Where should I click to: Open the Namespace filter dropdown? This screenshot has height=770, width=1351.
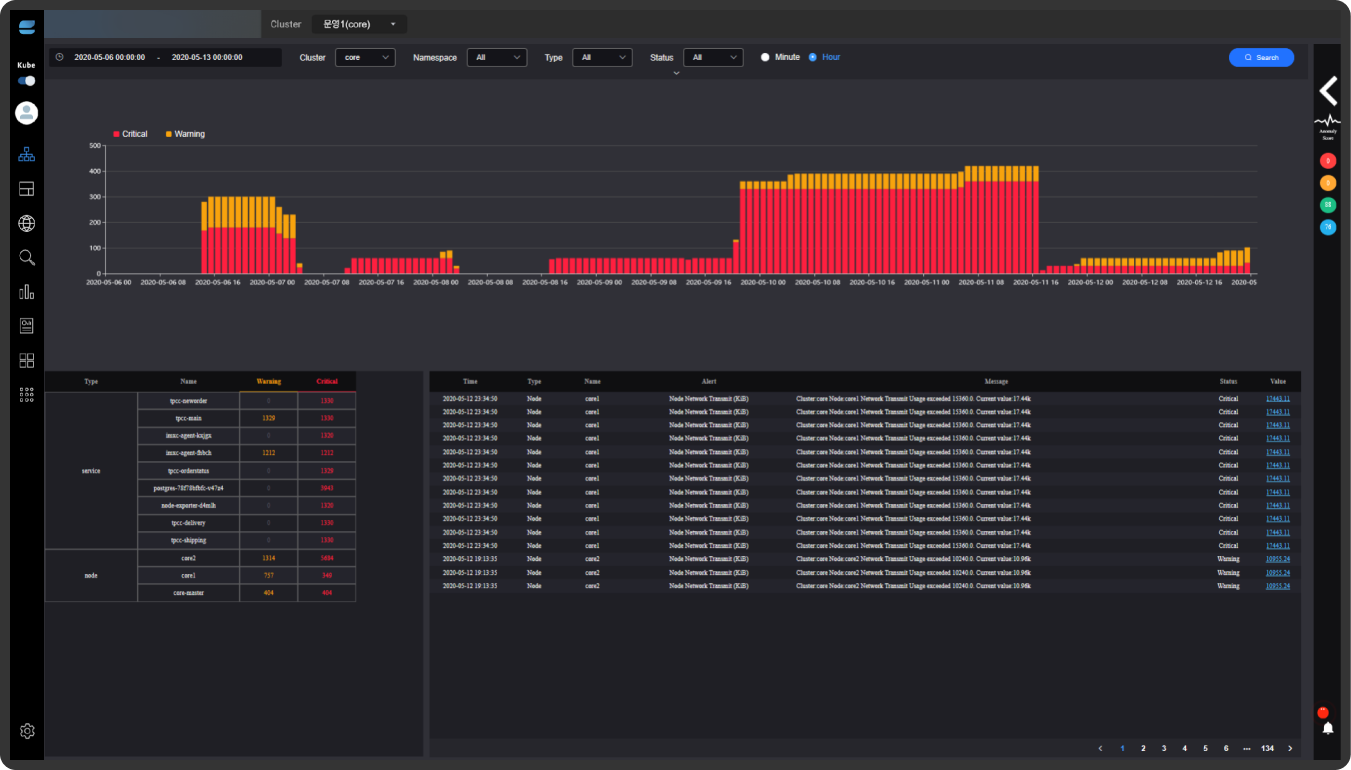click(x=497, y=58)
